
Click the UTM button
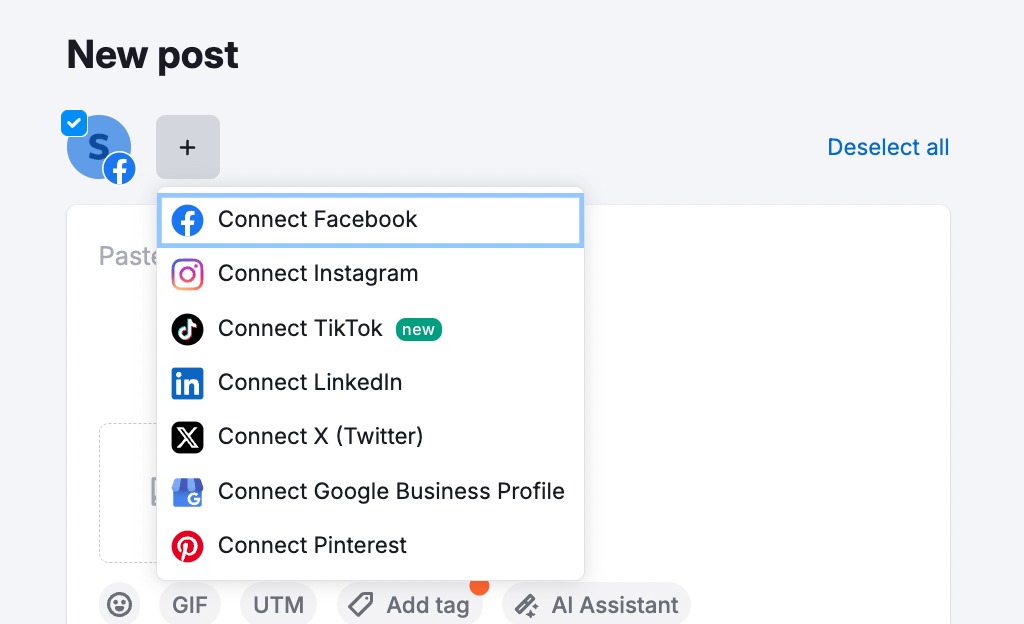tap(279, 604)
